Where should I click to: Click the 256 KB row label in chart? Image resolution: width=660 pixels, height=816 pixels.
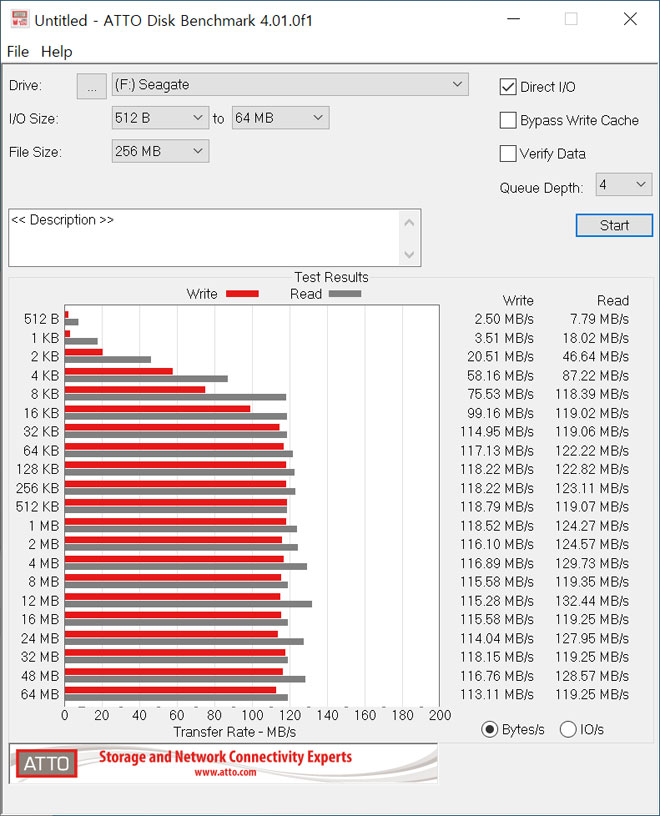tap(37, 488)
